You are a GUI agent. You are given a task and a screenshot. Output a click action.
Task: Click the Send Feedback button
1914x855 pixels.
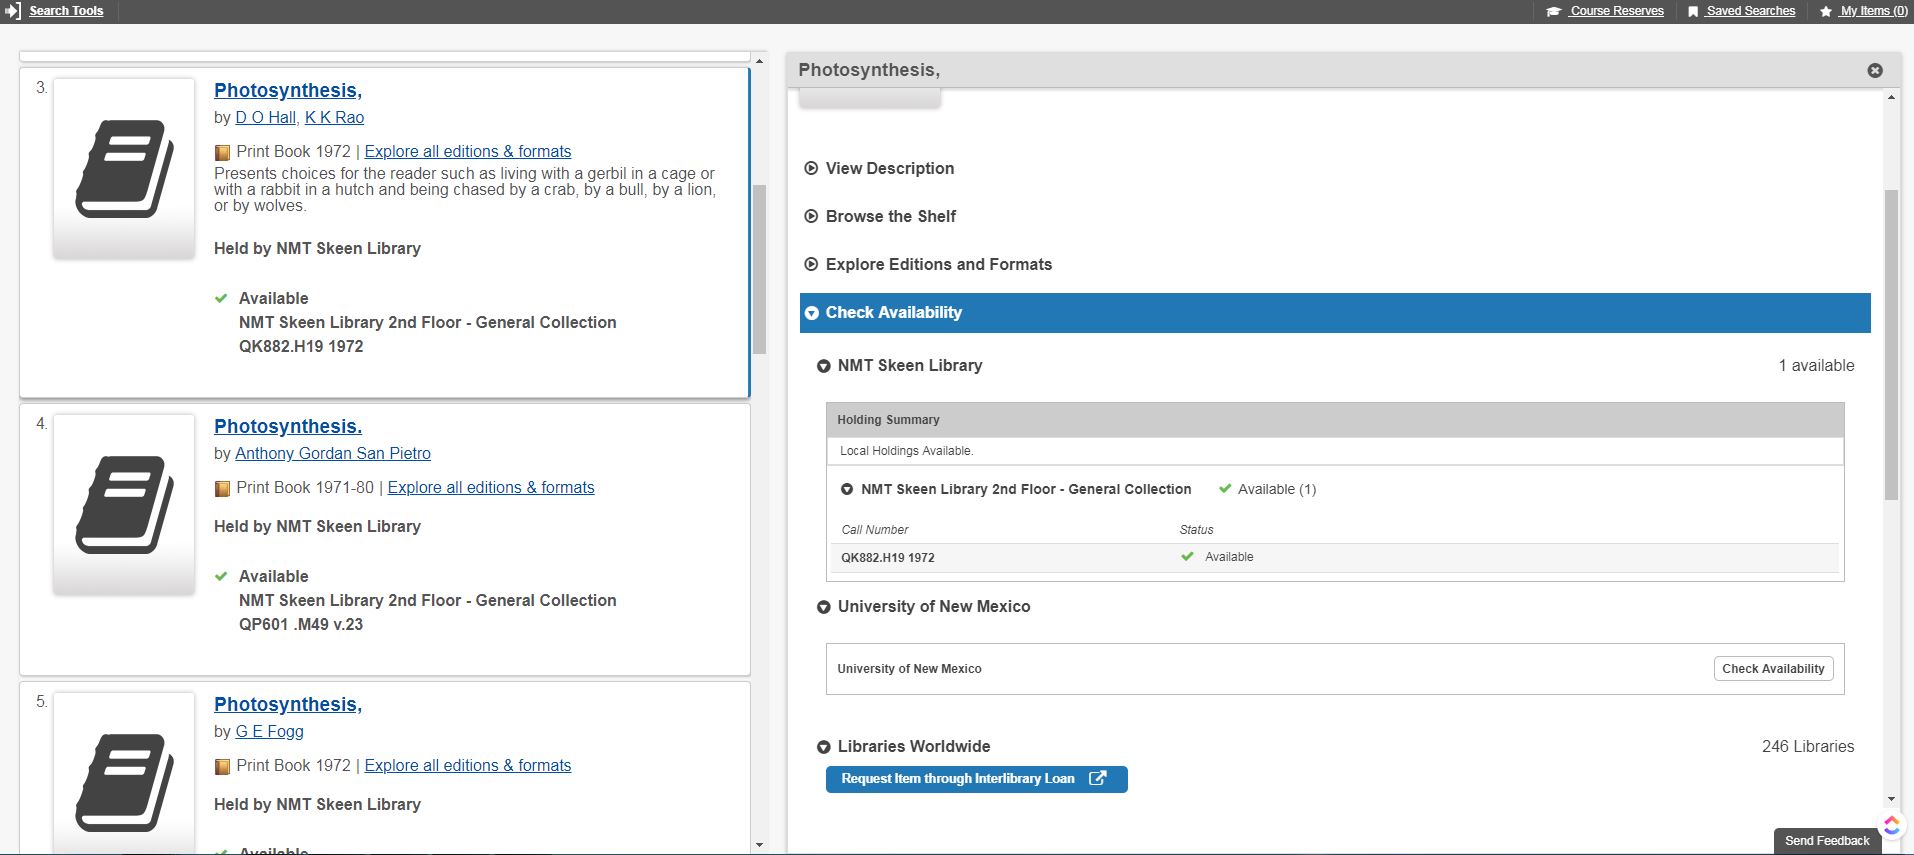coord(1826,841)
